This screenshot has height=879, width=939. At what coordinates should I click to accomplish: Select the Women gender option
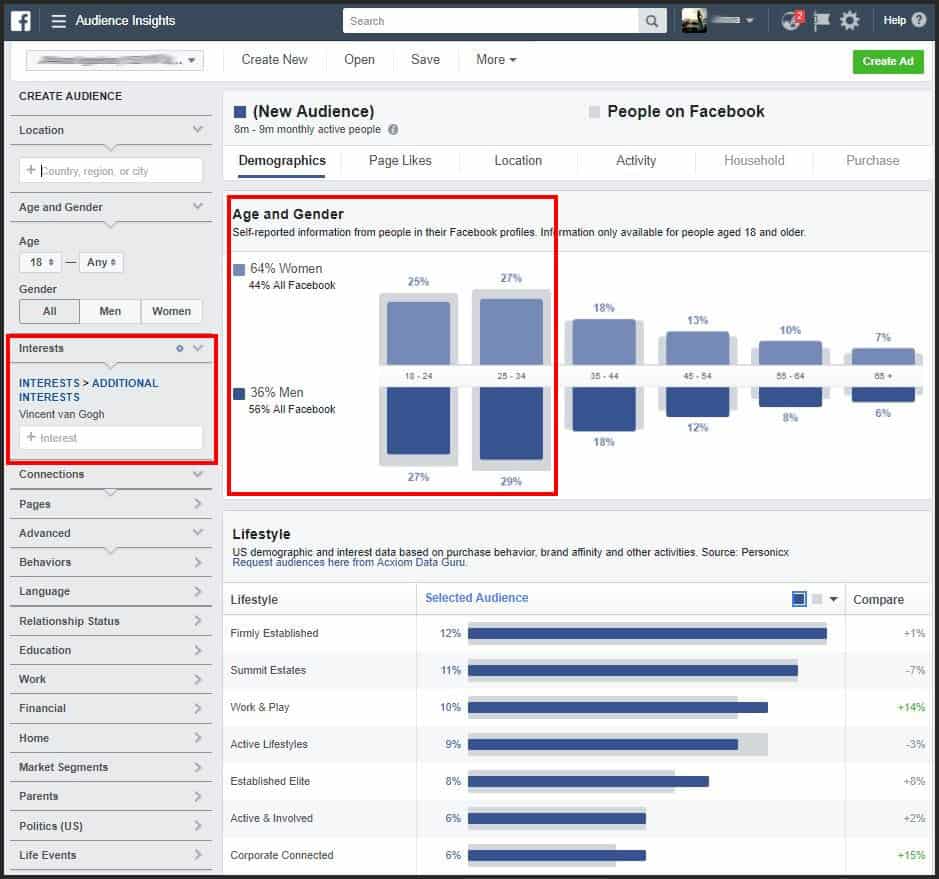click(171, 311)
